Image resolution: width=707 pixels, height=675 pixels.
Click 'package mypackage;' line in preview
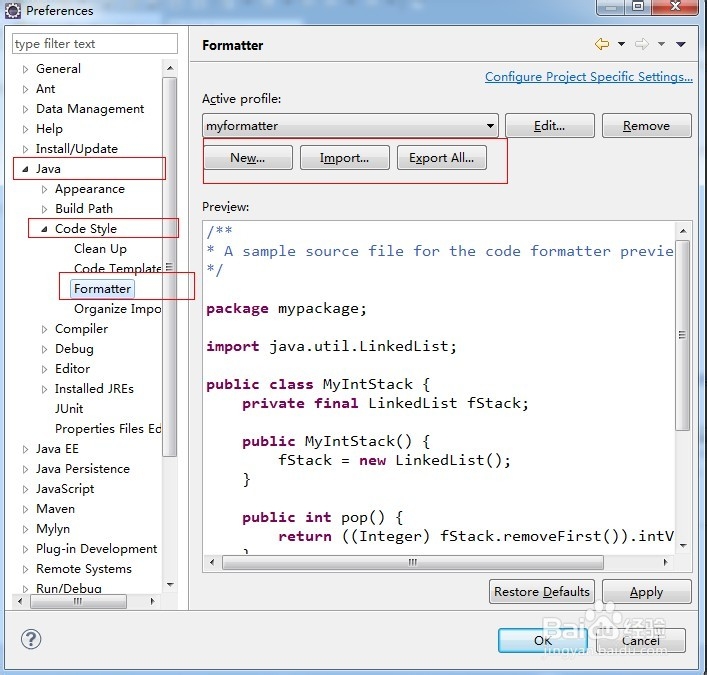(x=286, y=309)
